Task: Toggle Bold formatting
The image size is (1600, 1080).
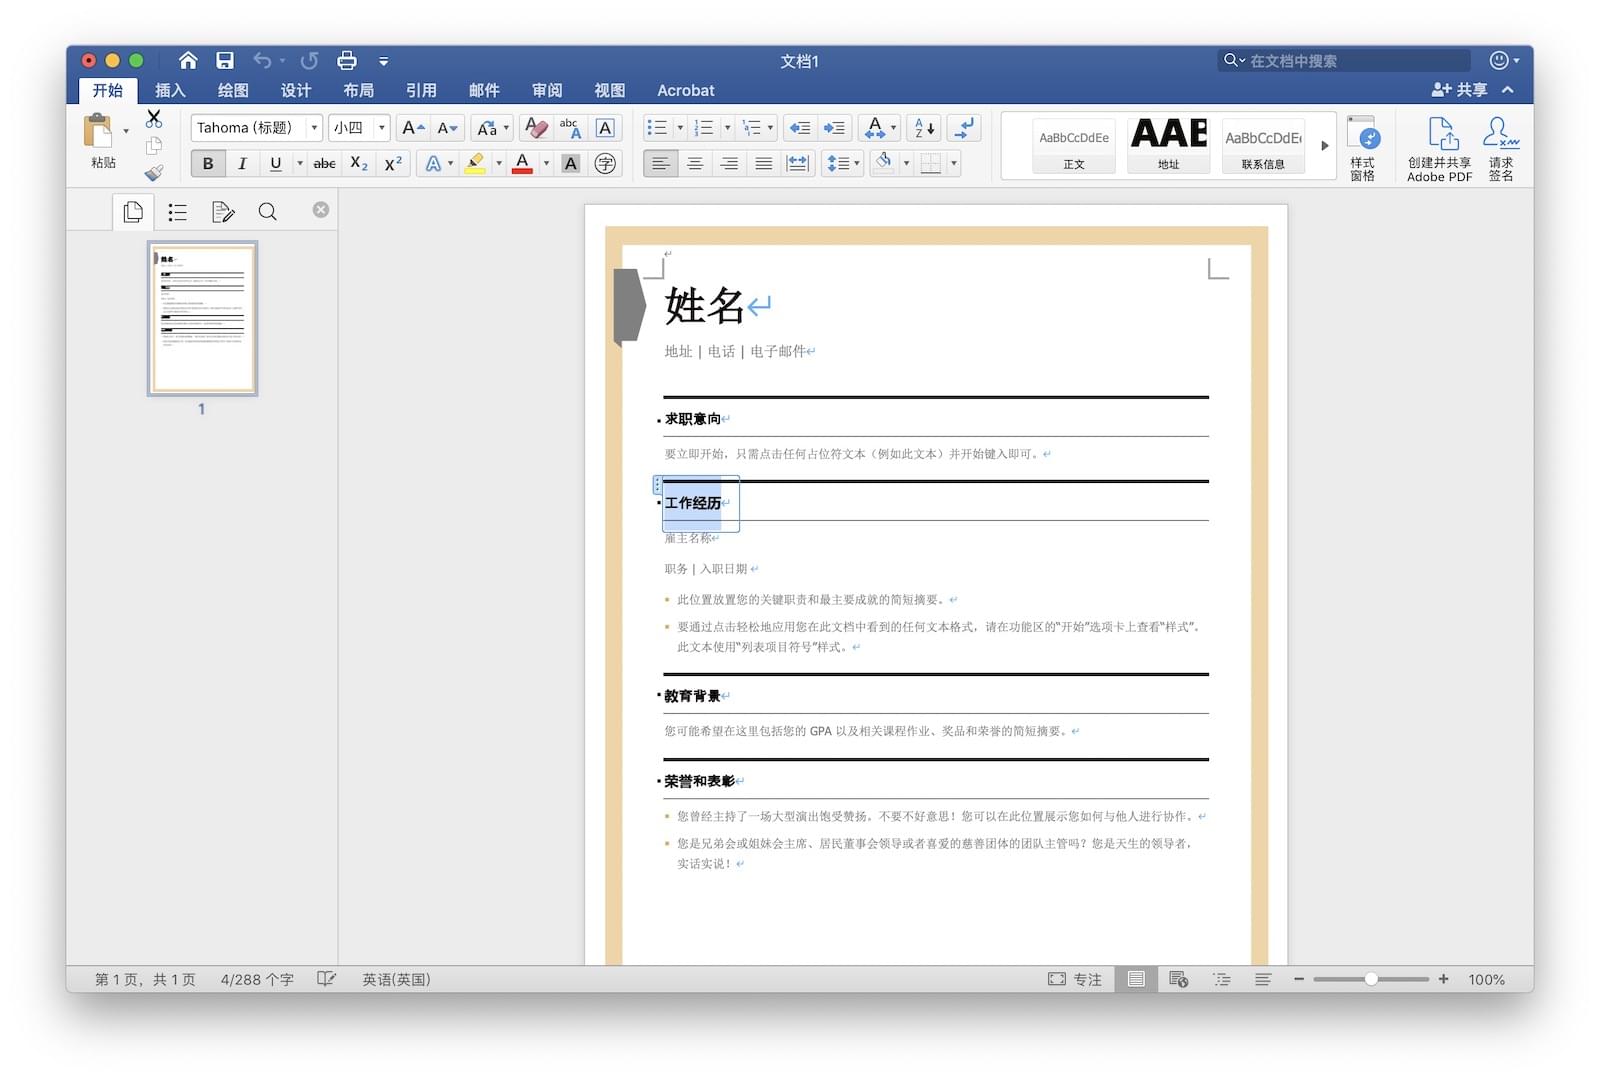Action: [x=208, y=164]
